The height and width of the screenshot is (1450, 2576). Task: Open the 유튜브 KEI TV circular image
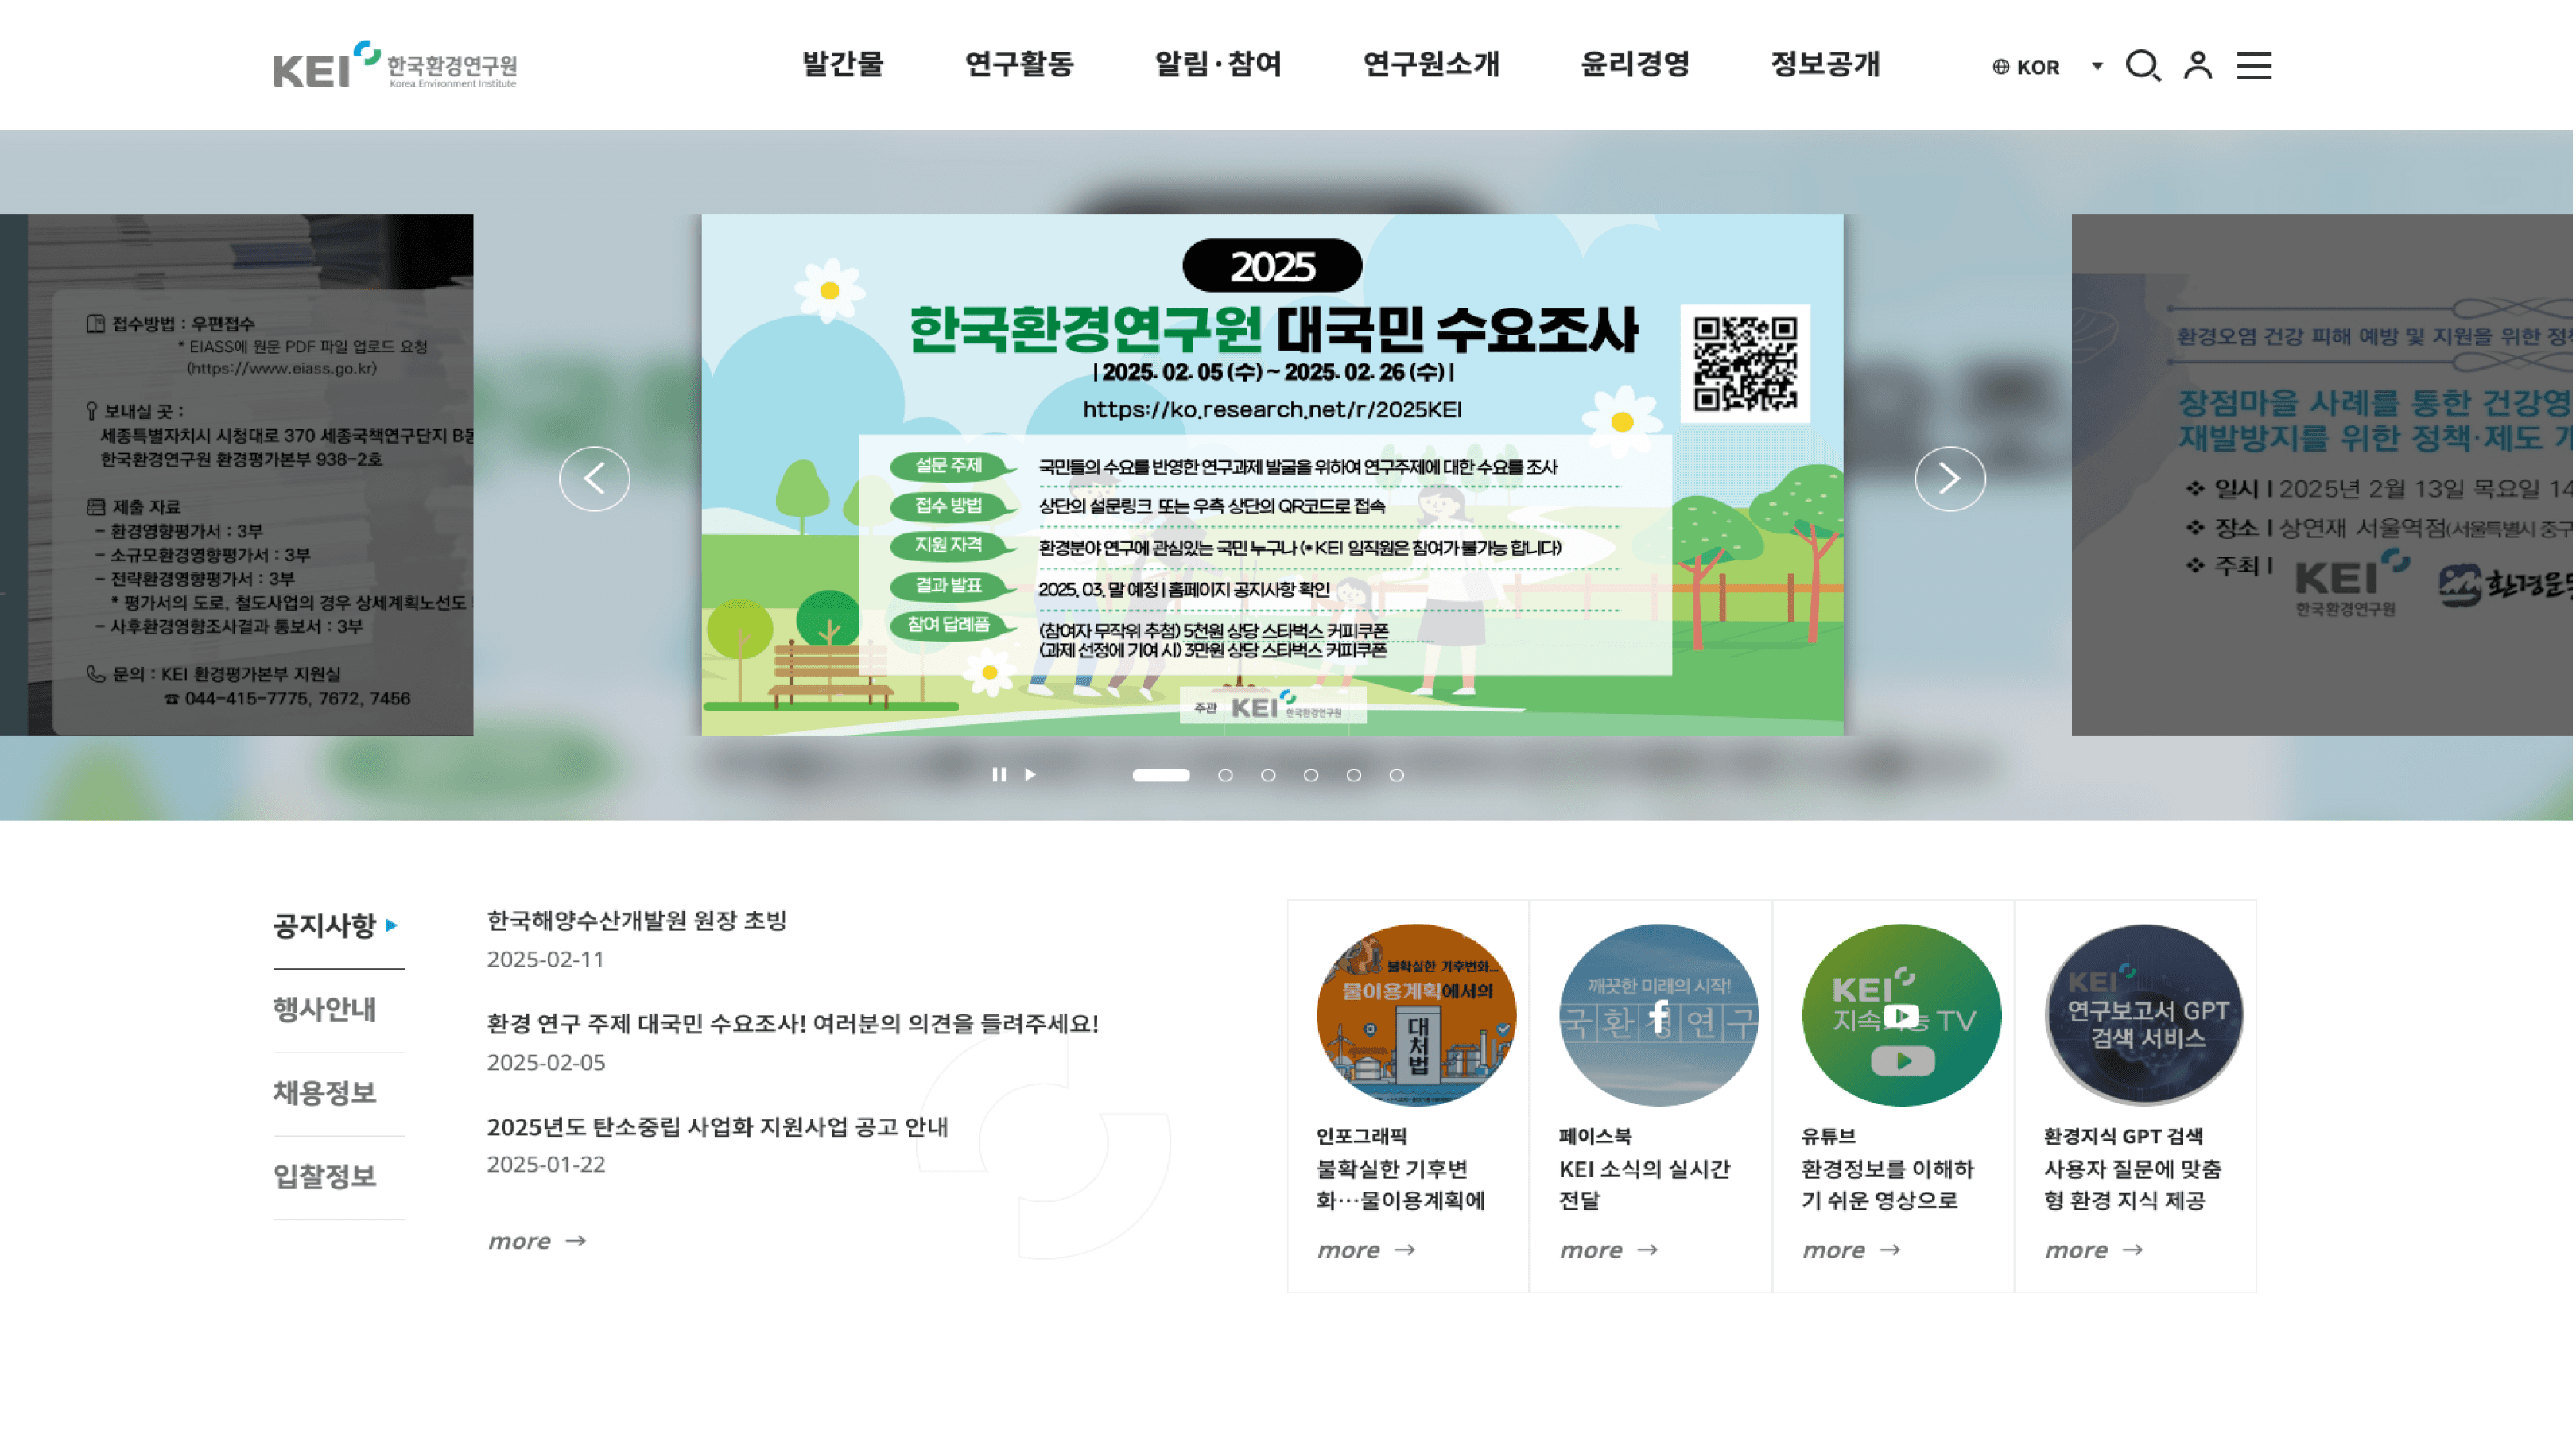1901,1016
